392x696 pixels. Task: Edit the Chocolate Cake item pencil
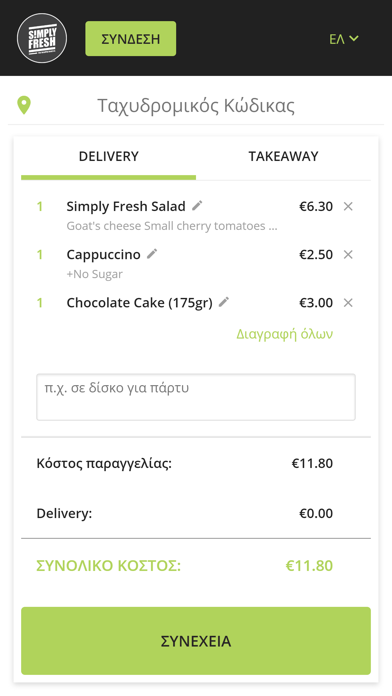click(224, 302)
